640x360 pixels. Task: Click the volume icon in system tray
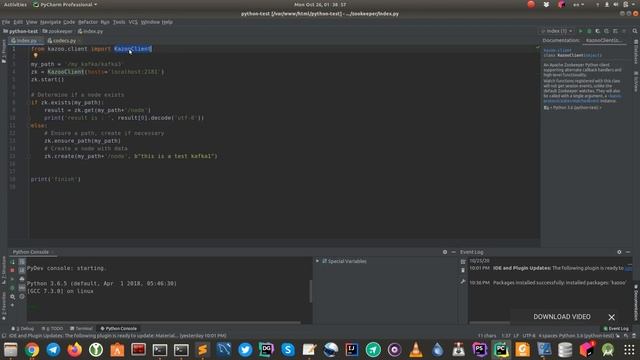pos(616,4)
